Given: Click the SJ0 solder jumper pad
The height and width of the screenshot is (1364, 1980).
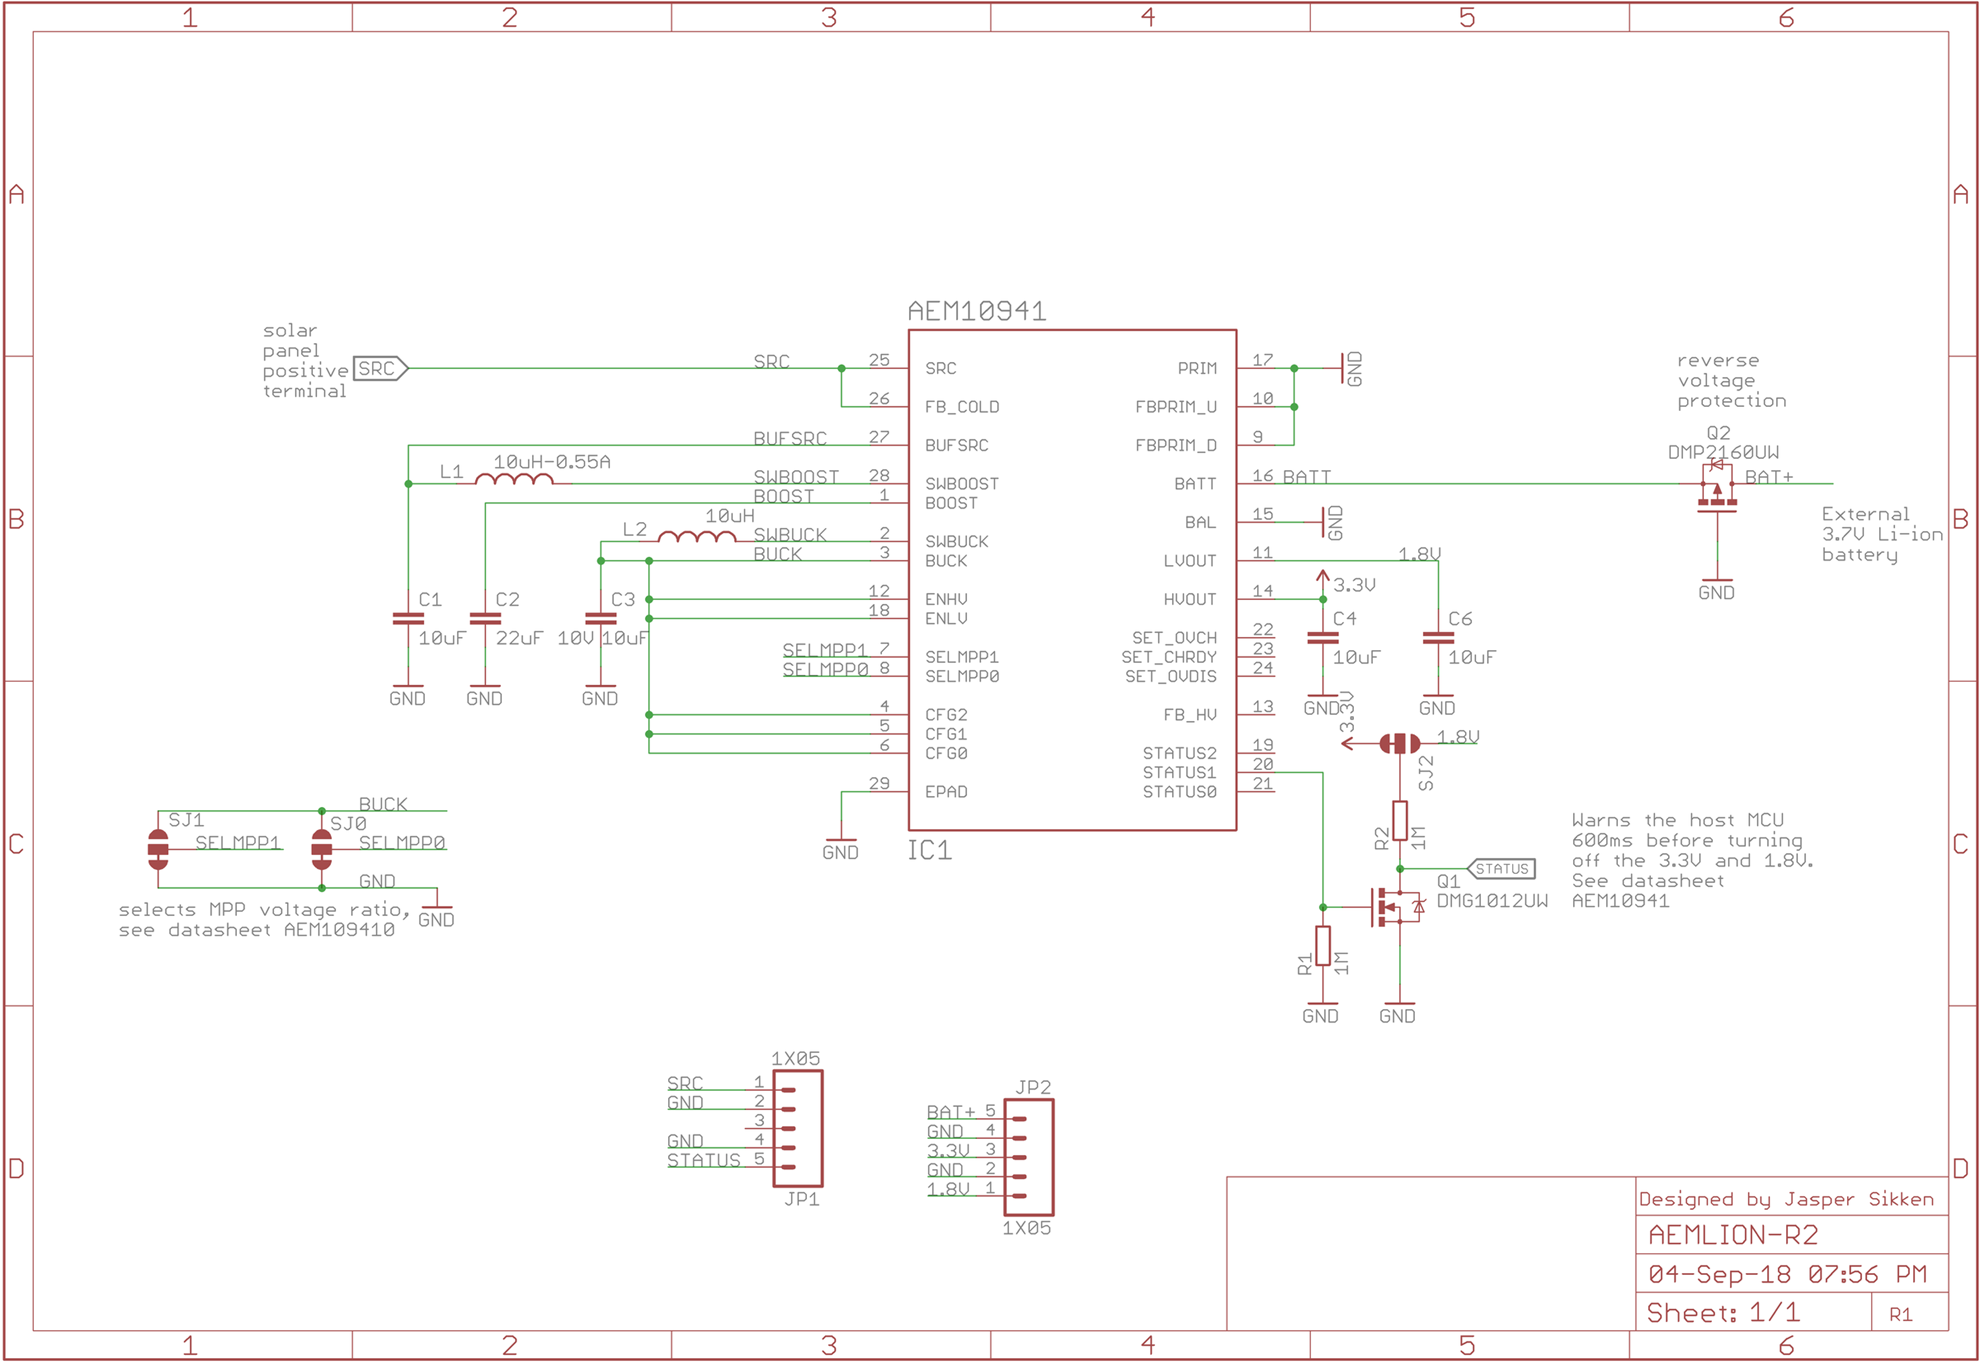Looking at the screenshot, I should (321, 849).
